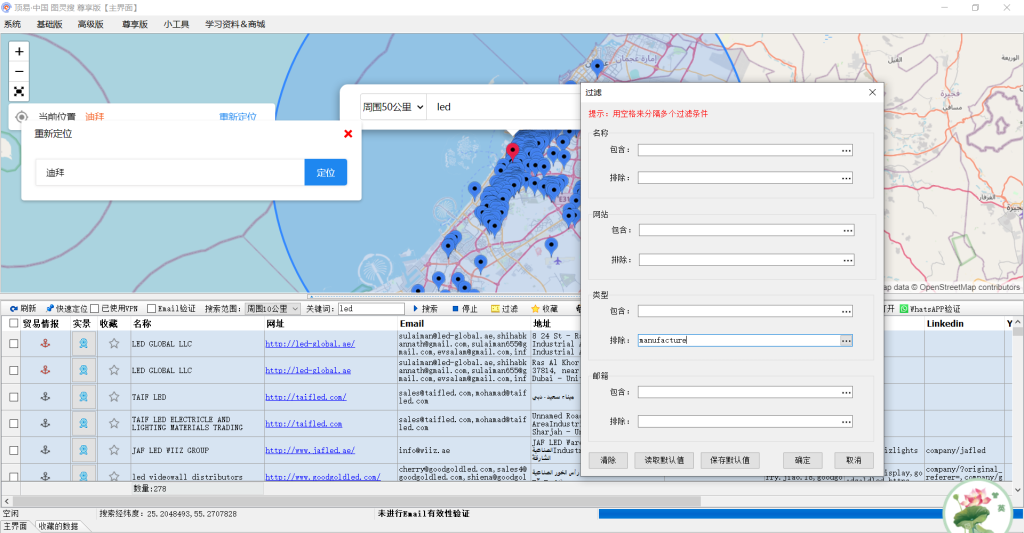Click the 确定 button in filter dialog
Viewport: 1024px width, 533px height.
click(802, 461)
